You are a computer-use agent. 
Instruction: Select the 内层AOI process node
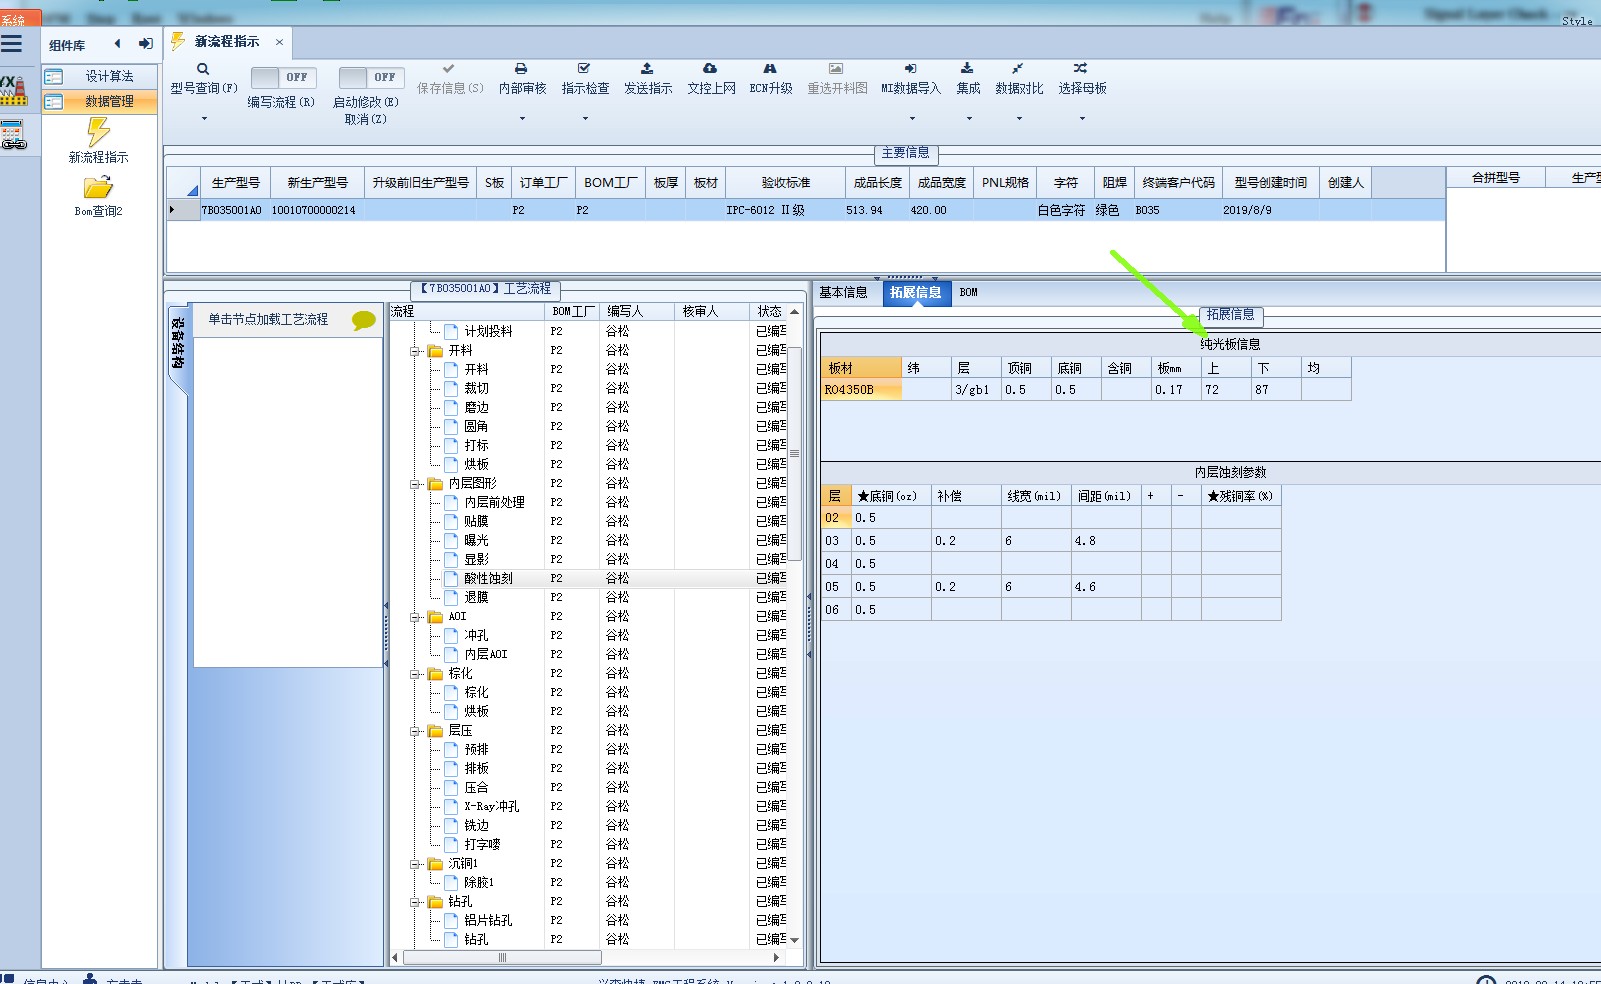(x=485, y=655)
